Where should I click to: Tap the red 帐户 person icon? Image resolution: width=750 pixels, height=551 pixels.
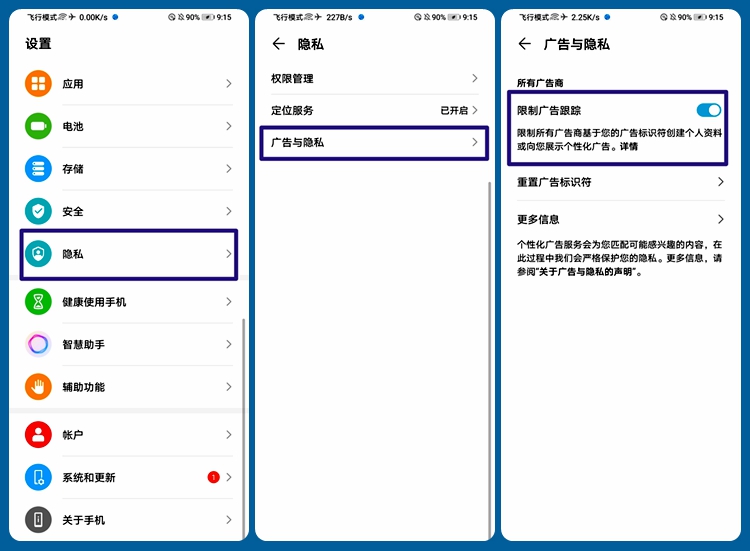click(38, 435)
